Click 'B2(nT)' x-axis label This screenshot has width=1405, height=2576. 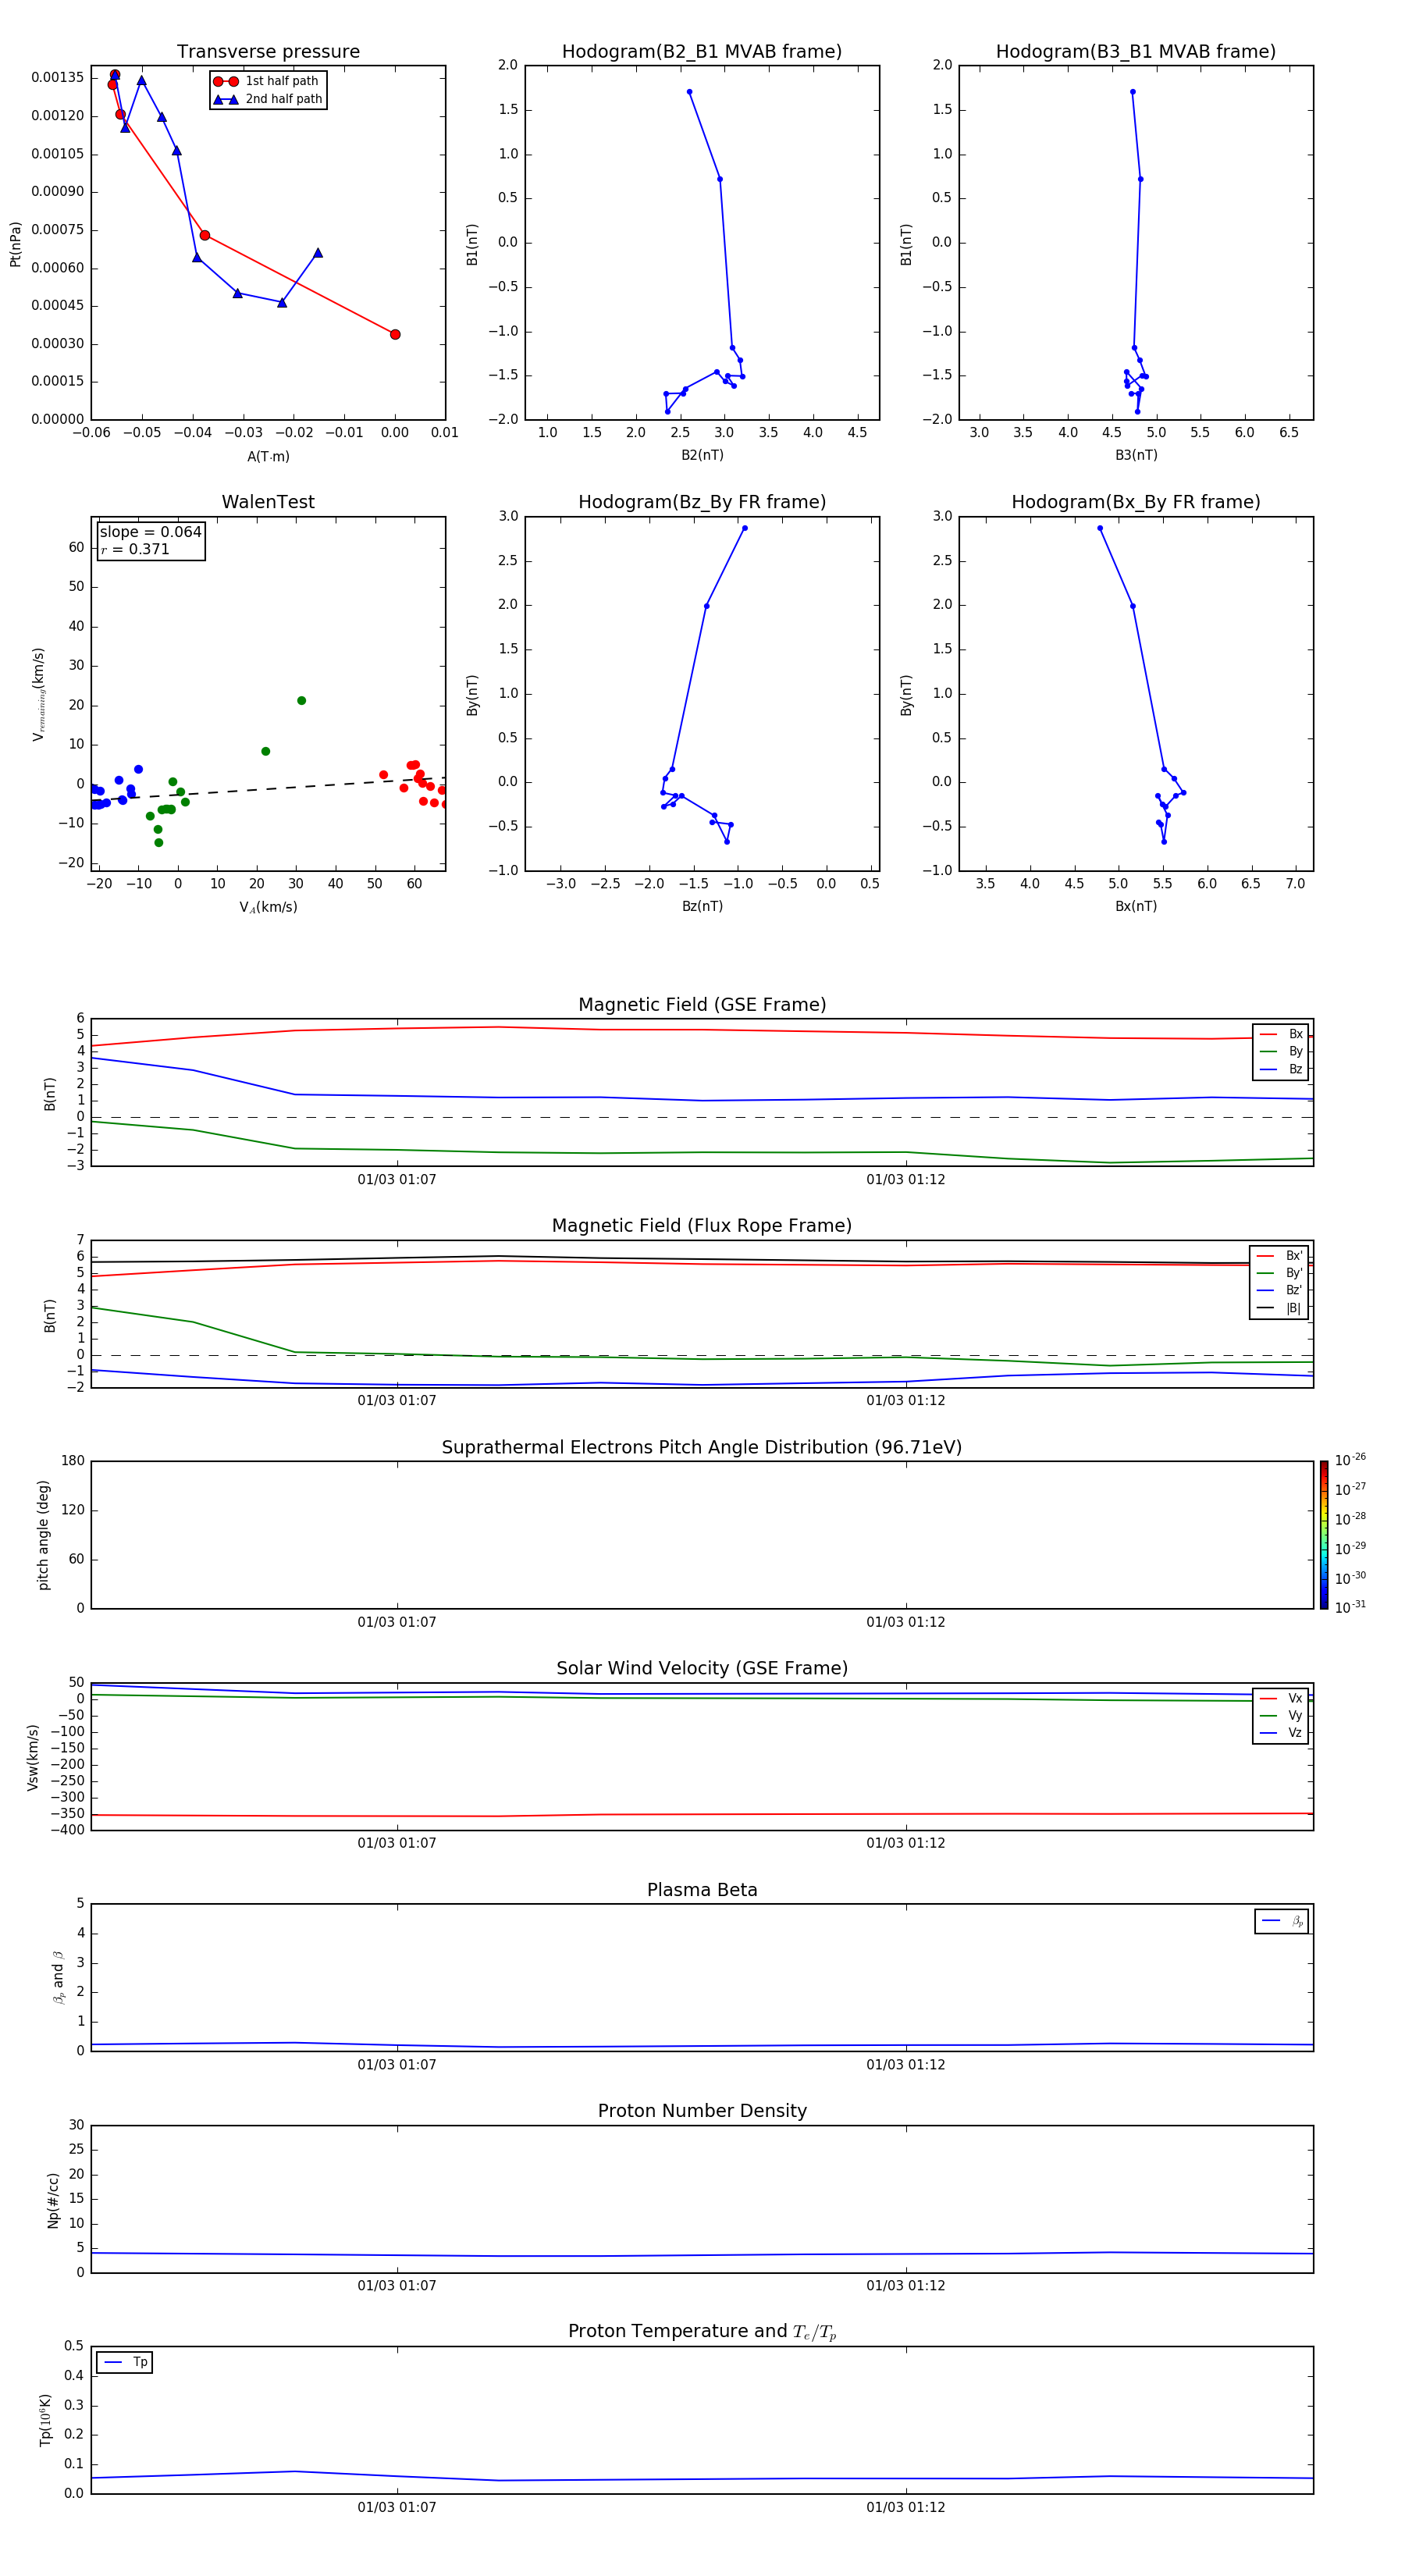pos(702,455)
